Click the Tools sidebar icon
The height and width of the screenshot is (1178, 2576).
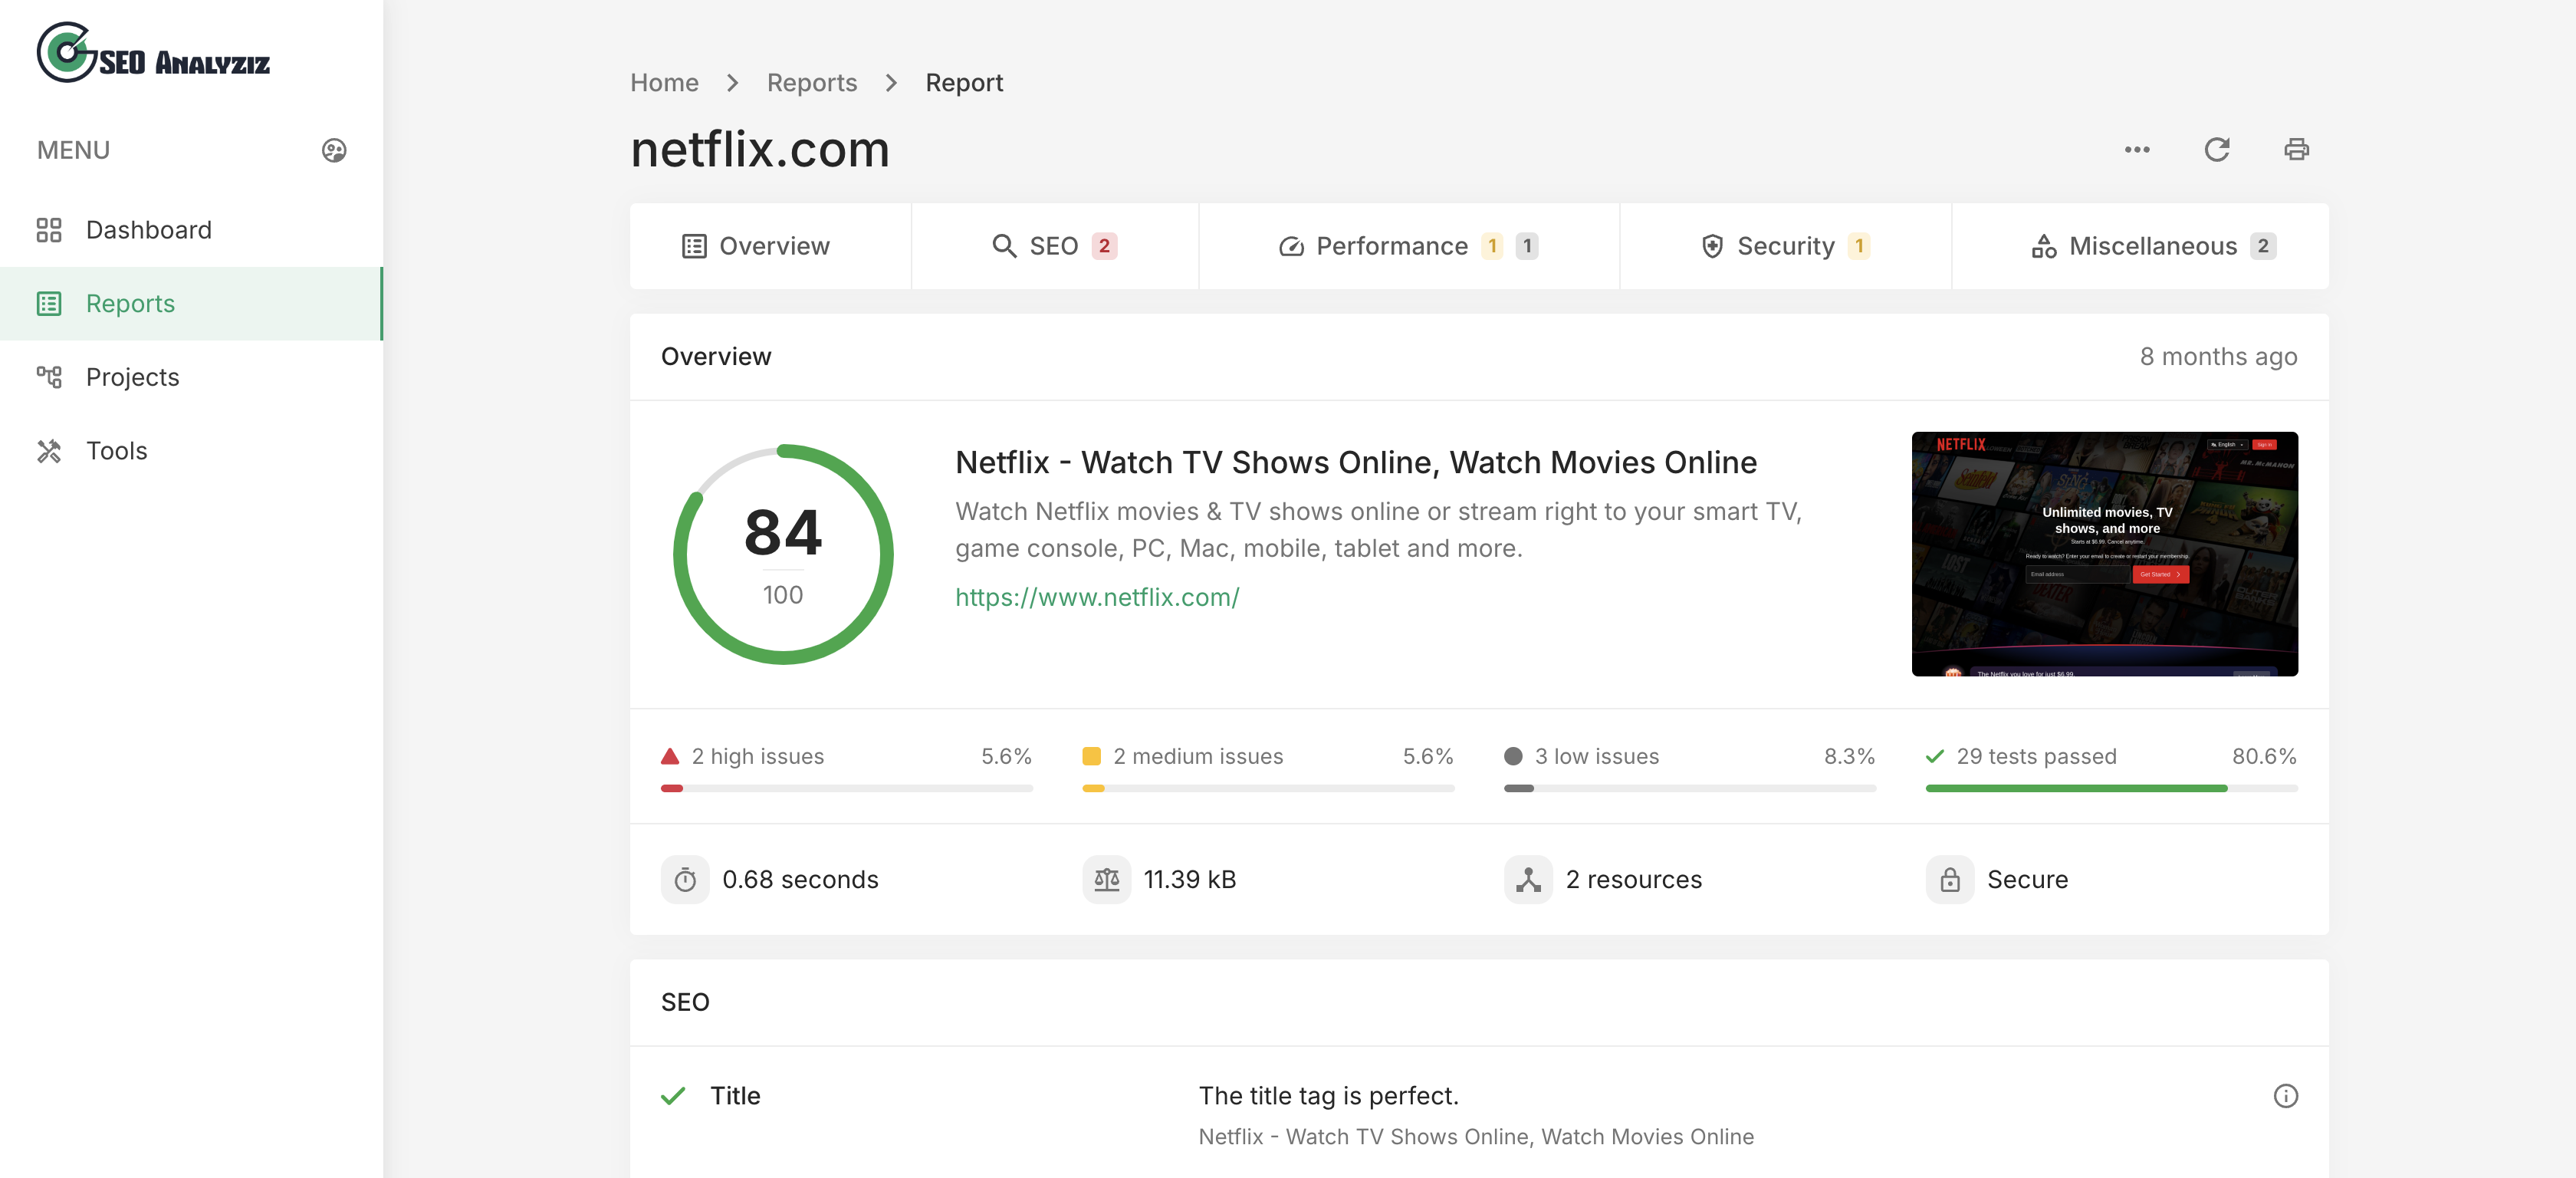[49, 450]
